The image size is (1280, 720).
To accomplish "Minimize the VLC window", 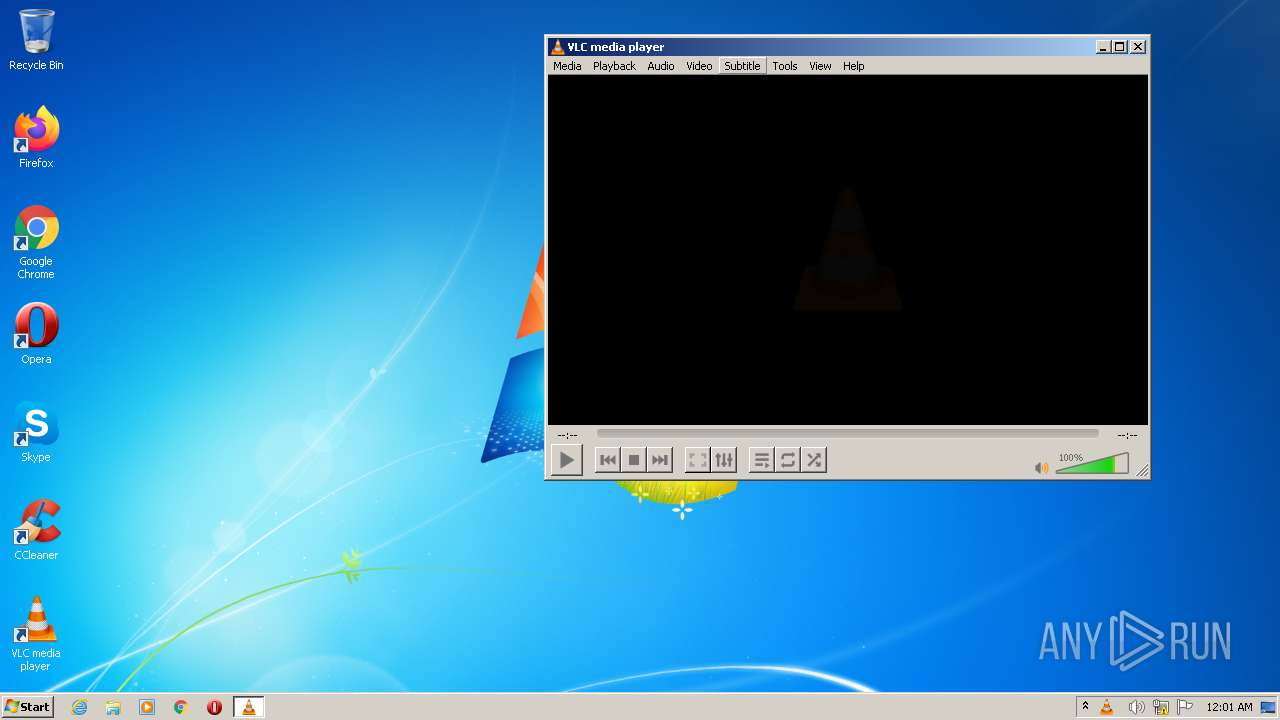I will pyautogui.click(x=1103, y=47).
